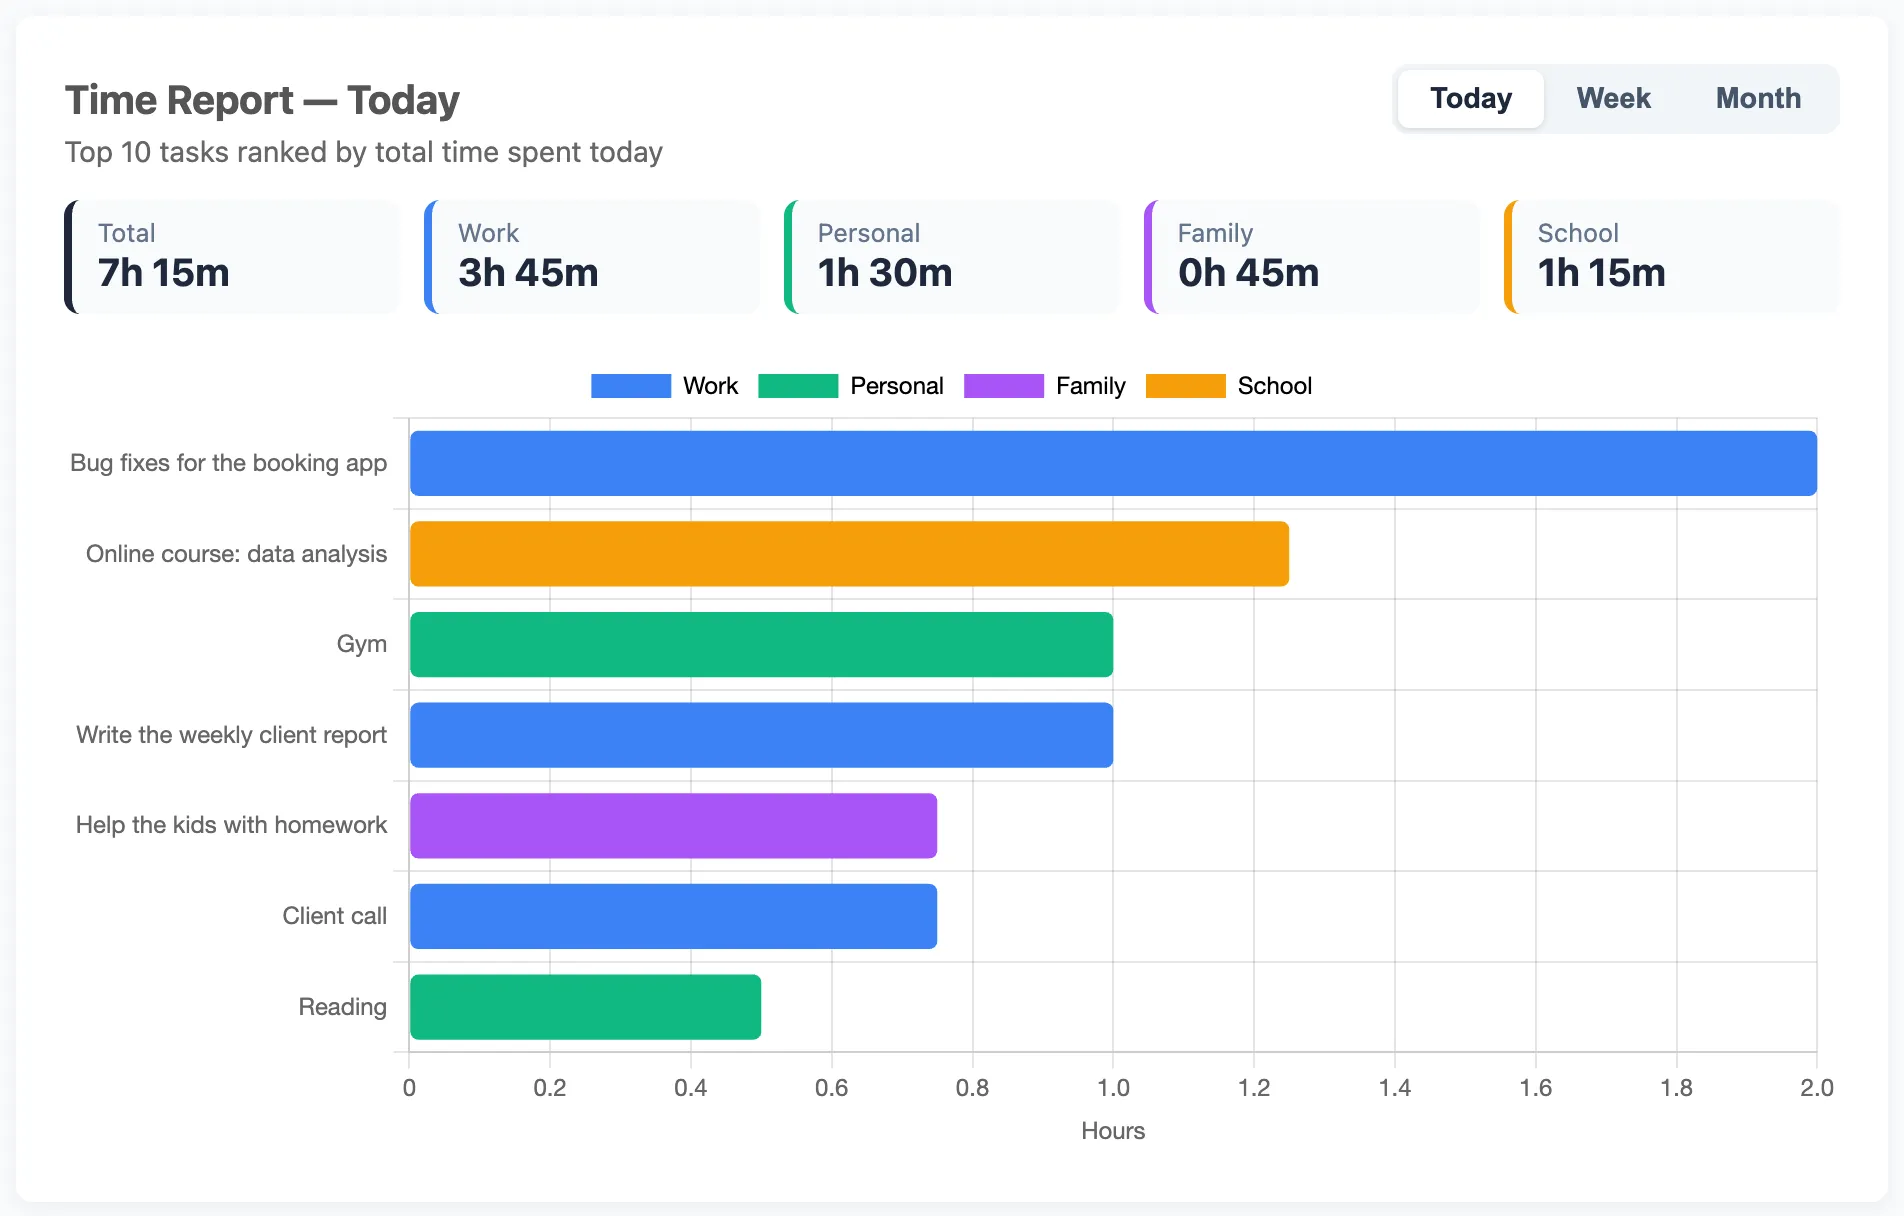1904x1216 pixels.
Task: Click the 'Gym' axis label
Action: tap(361, 644)
